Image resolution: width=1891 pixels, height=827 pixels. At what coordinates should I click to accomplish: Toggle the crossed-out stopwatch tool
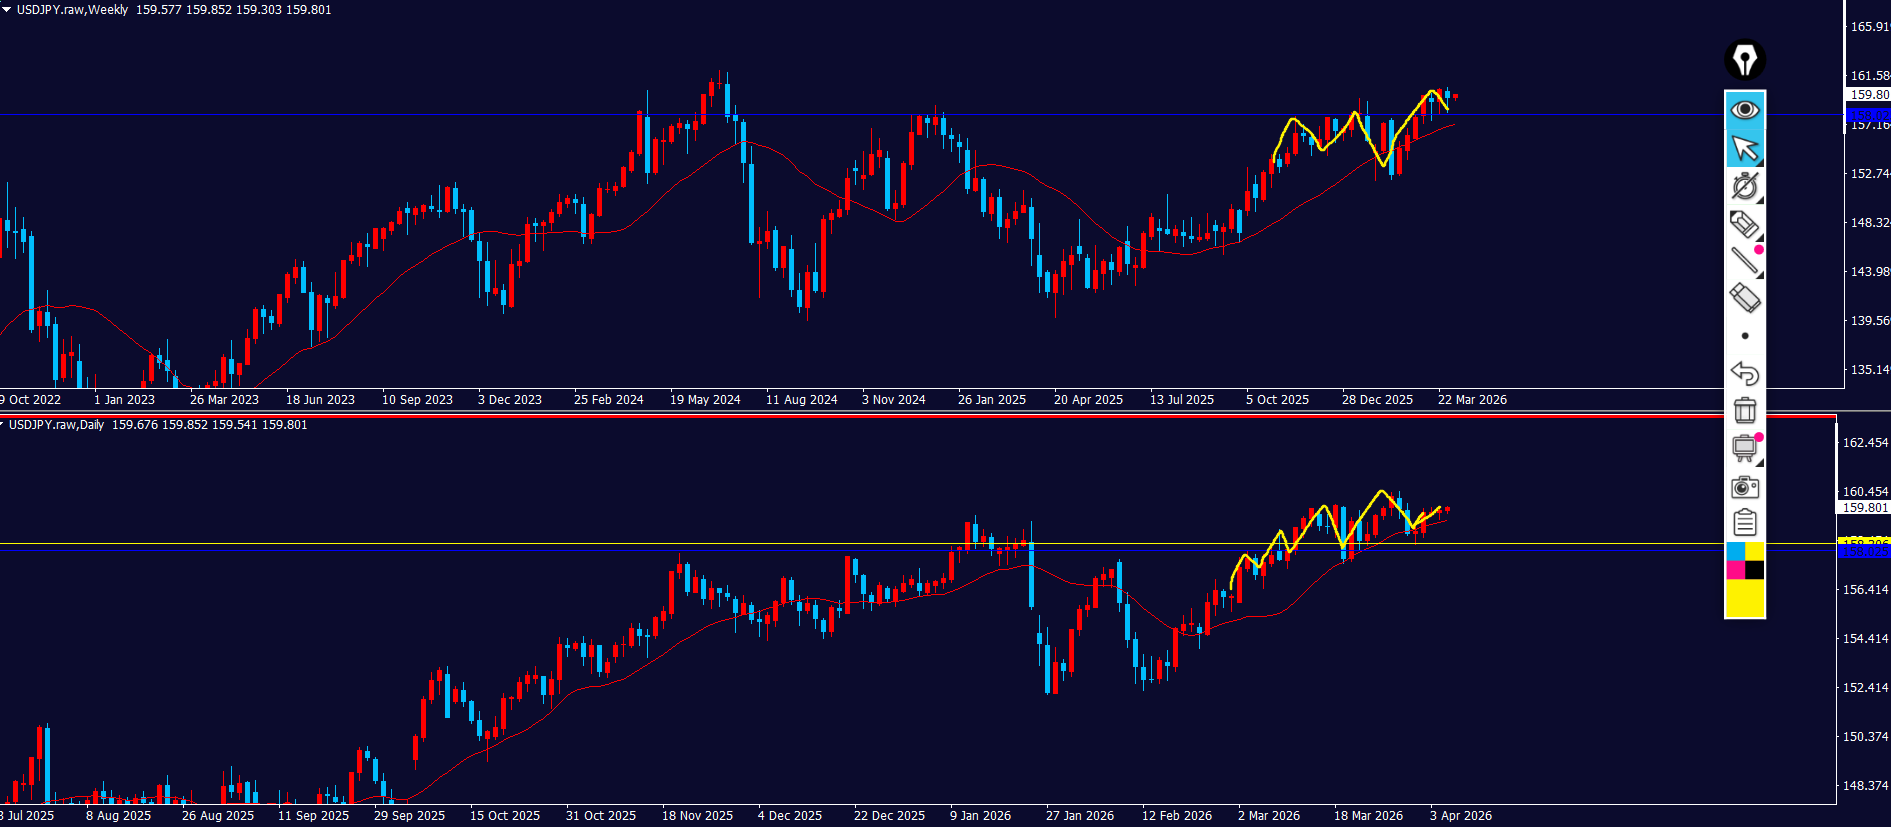pyautogui.click(x=1745, y=186)
